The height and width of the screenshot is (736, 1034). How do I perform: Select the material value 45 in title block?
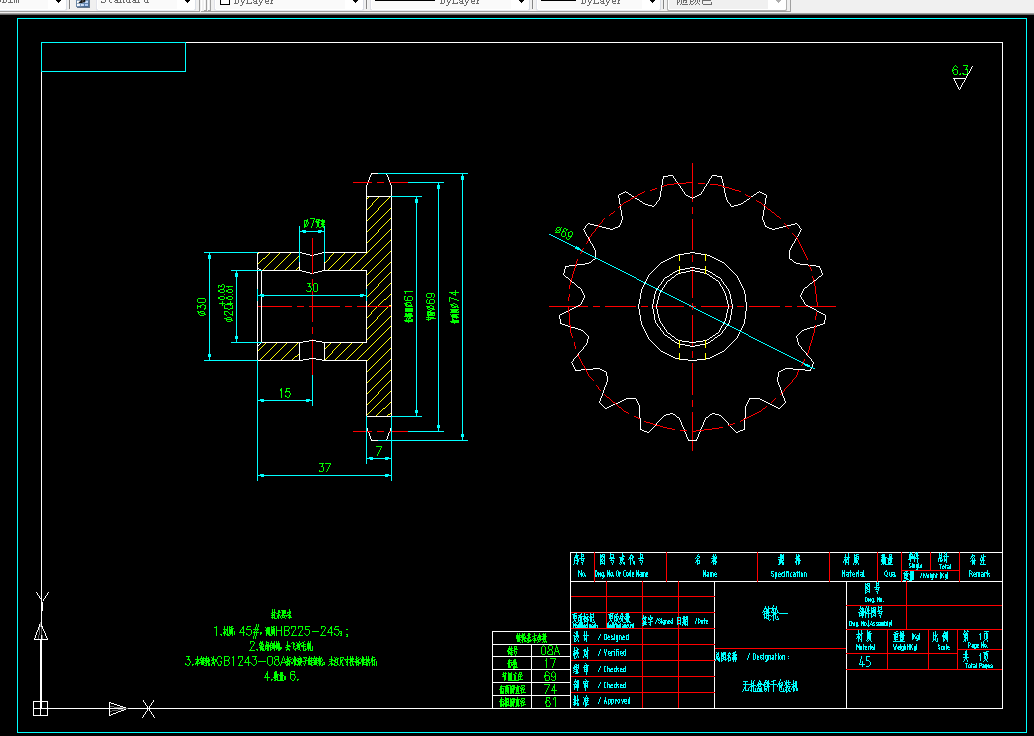tap(865, 662)
